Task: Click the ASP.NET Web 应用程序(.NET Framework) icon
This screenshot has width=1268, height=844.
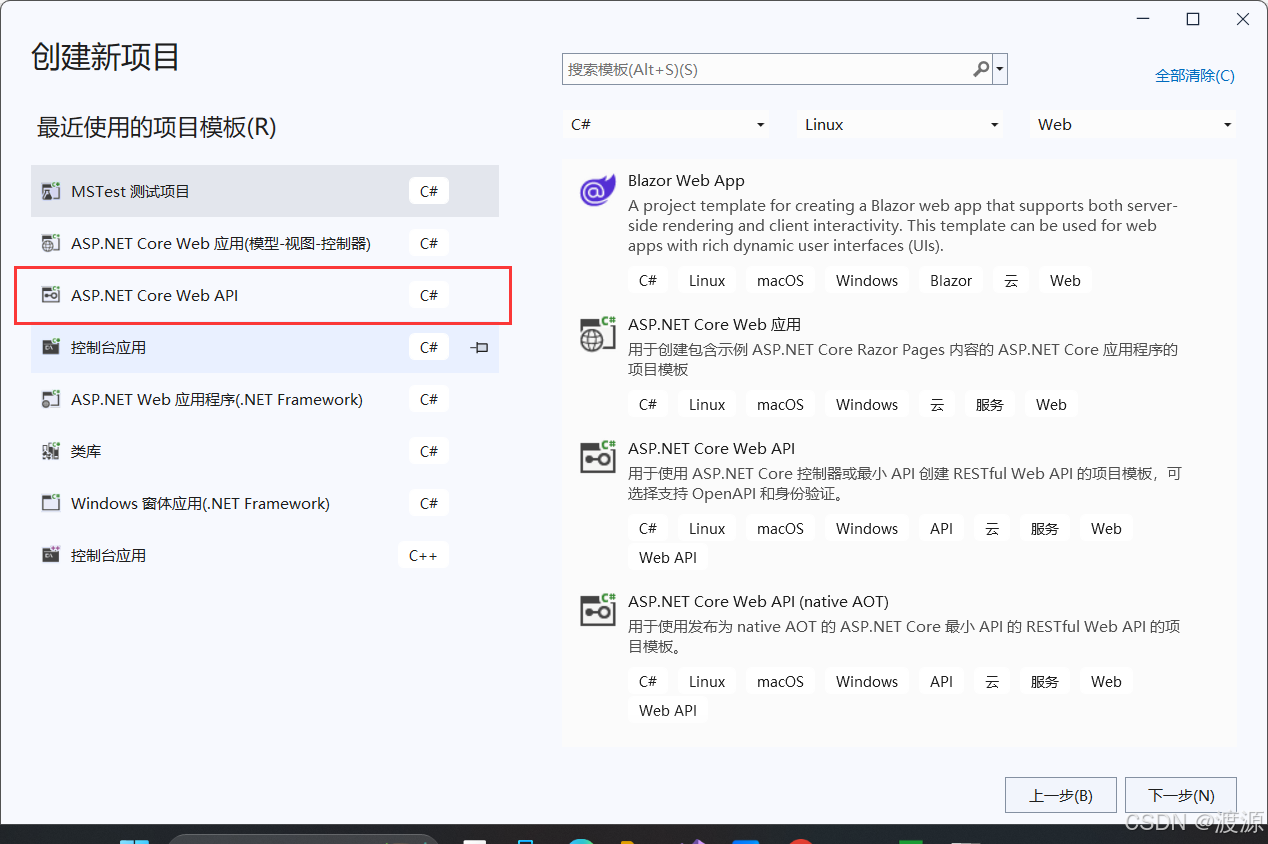Action: pos(51,399)
